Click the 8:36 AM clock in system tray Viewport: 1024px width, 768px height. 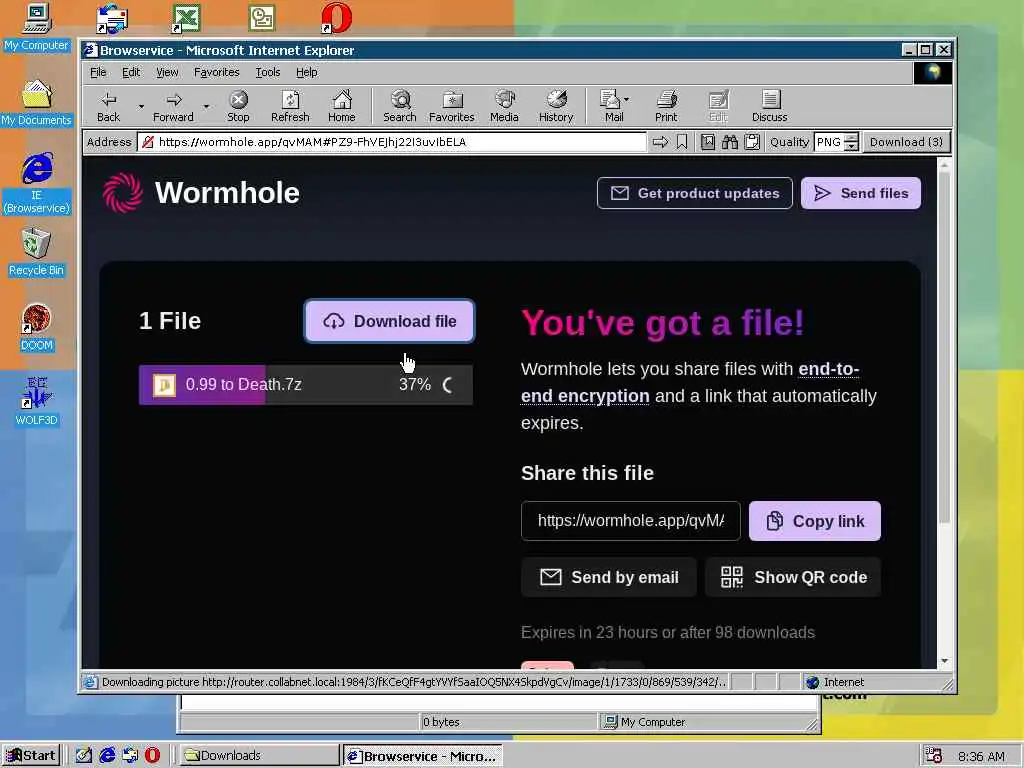tap(982, 756)
